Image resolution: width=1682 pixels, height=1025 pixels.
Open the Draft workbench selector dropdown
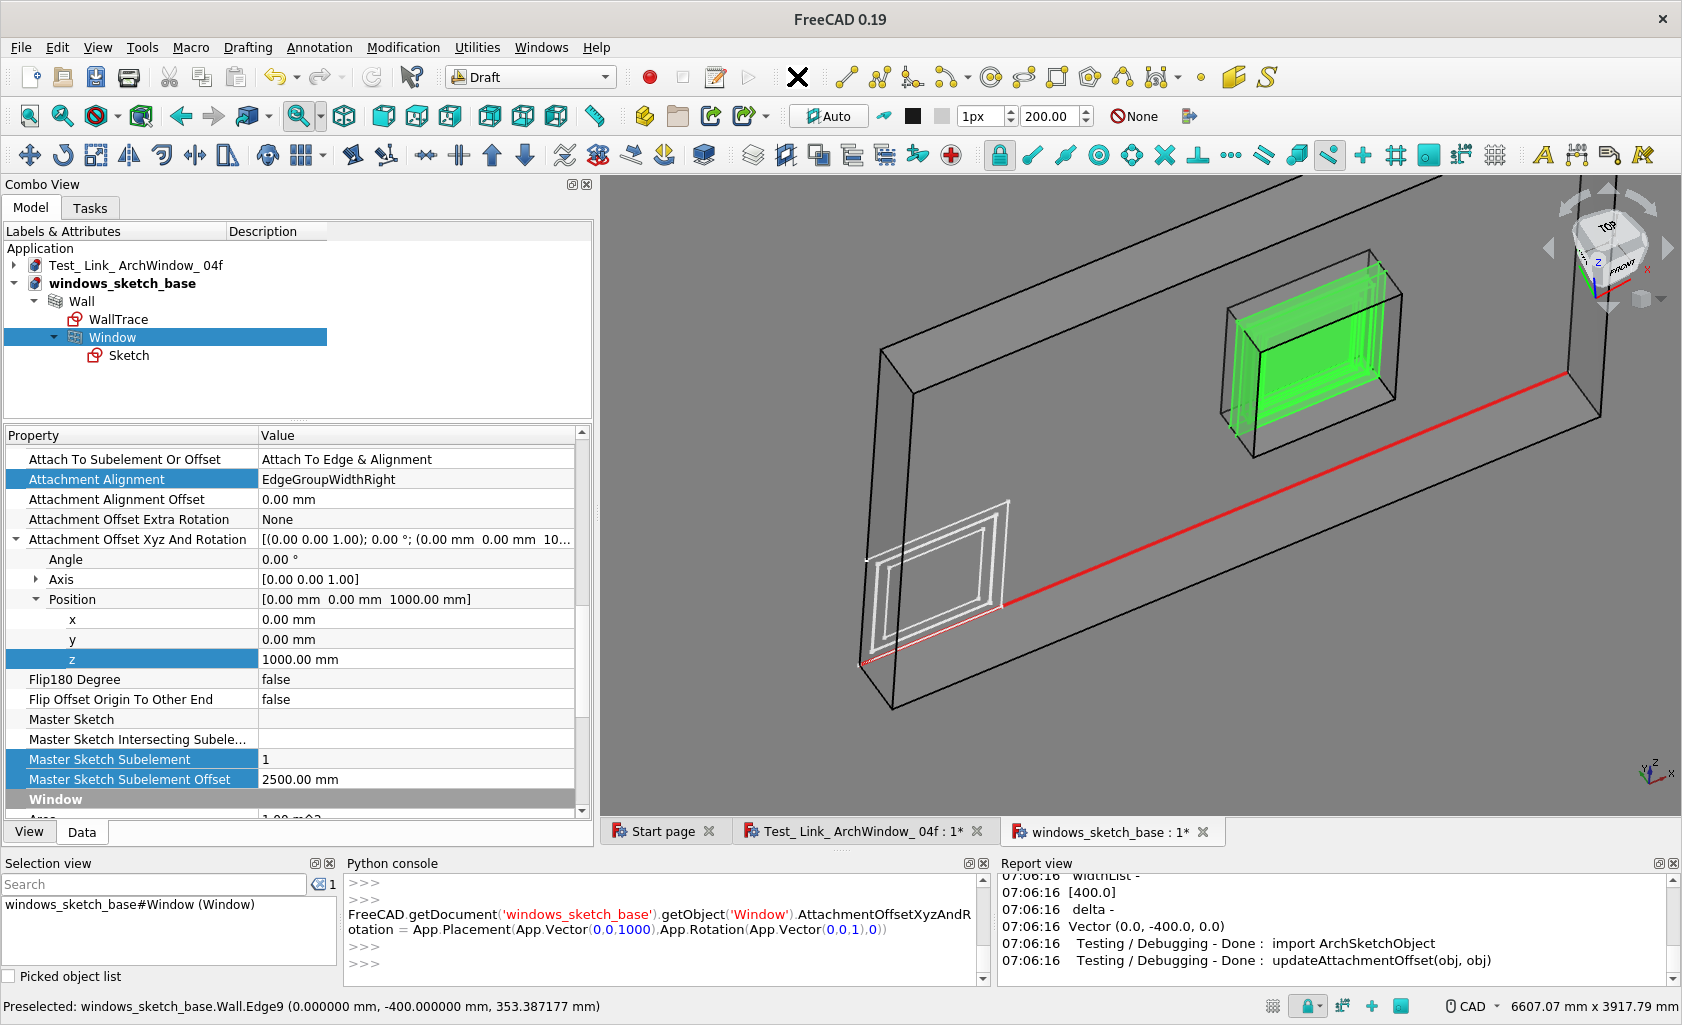pyautogui.click(x=530, y=77)
